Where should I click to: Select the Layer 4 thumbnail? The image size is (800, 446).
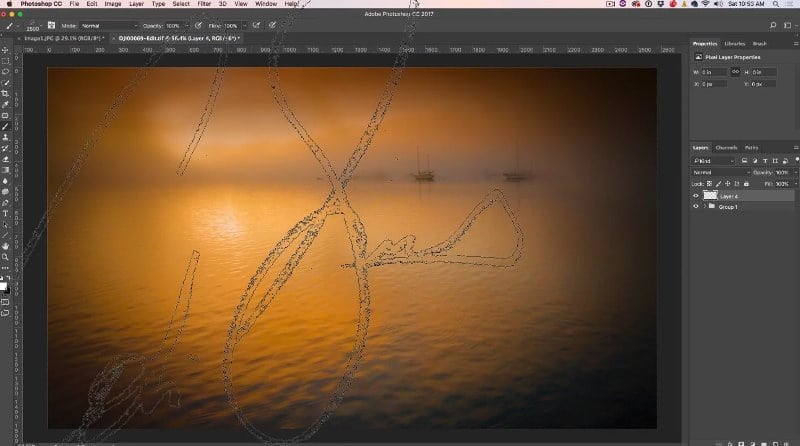710,195
